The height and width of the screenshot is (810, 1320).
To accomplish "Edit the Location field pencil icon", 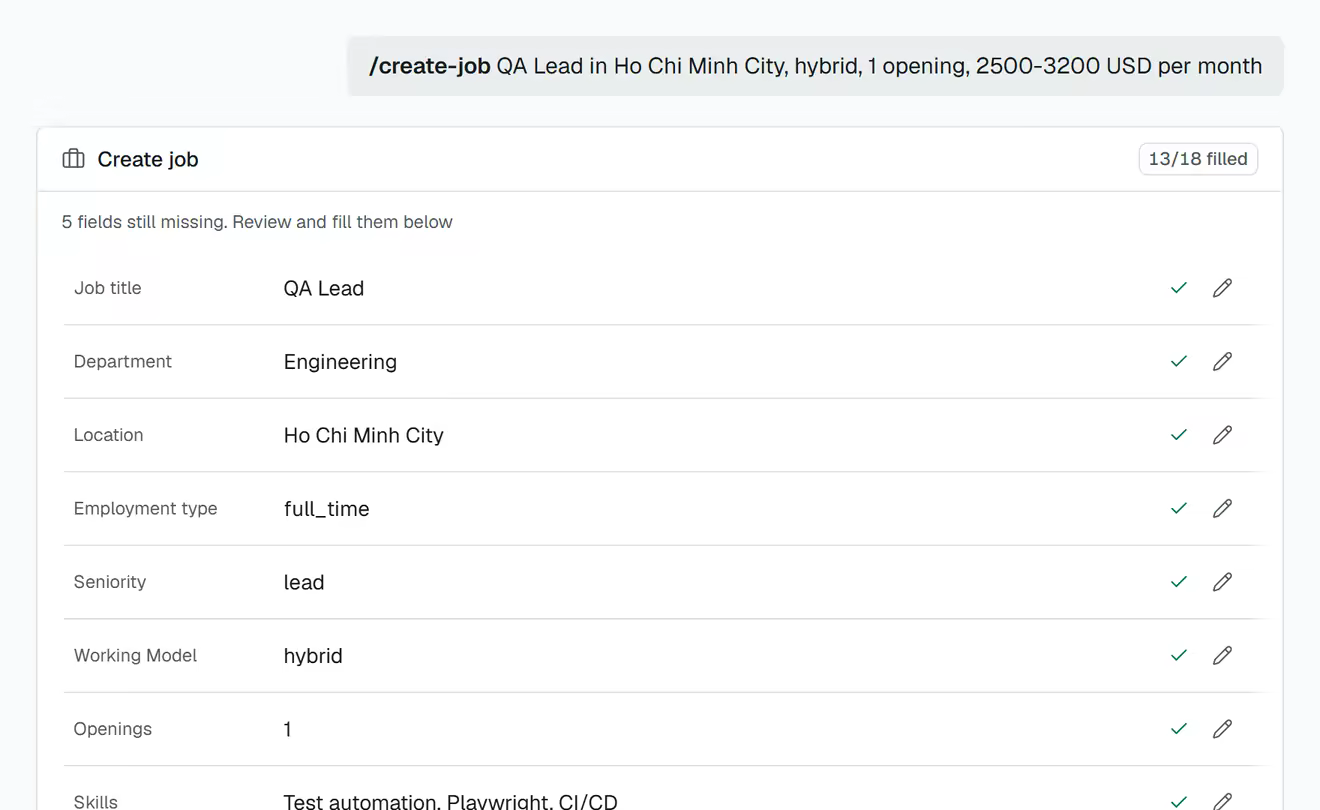I will [1222, 435].
